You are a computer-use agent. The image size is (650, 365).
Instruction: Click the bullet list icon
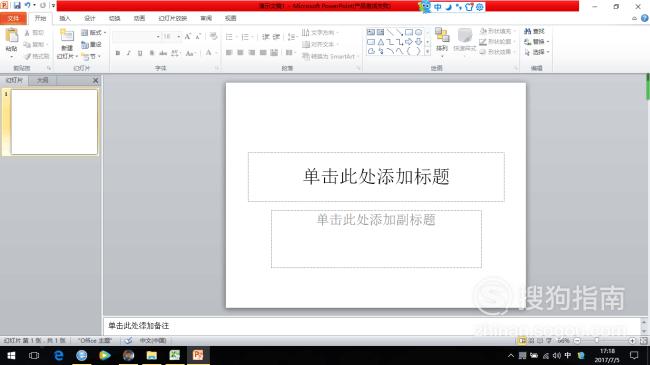[229, 37]
